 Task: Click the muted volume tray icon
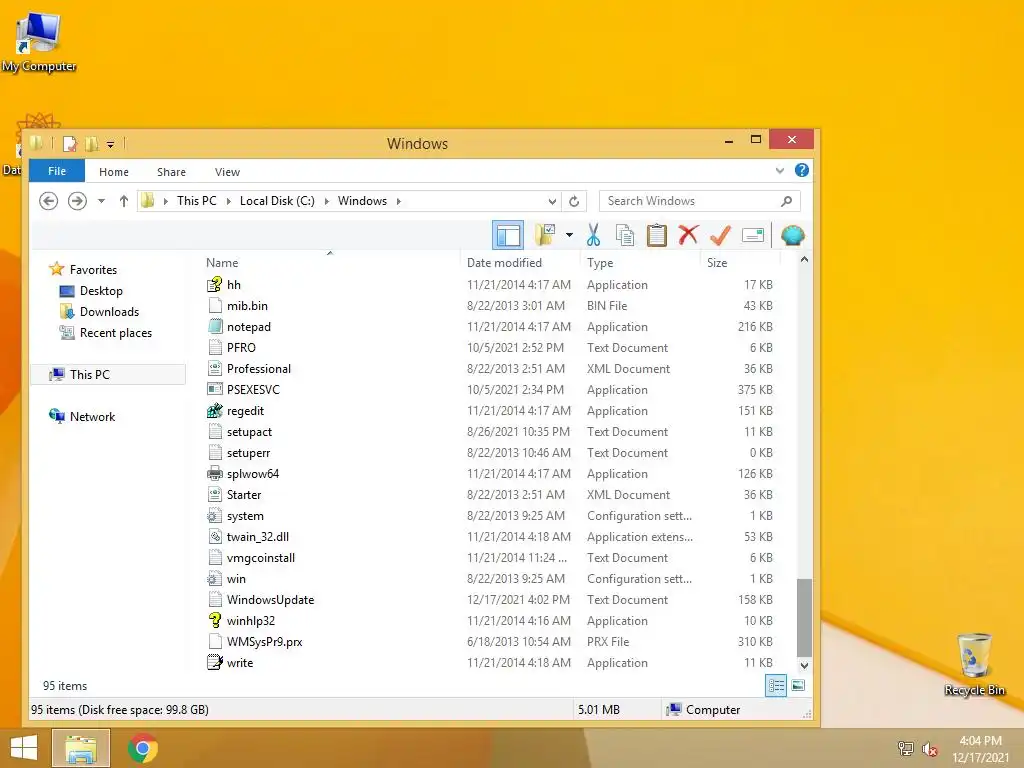[x=930, y=749]
